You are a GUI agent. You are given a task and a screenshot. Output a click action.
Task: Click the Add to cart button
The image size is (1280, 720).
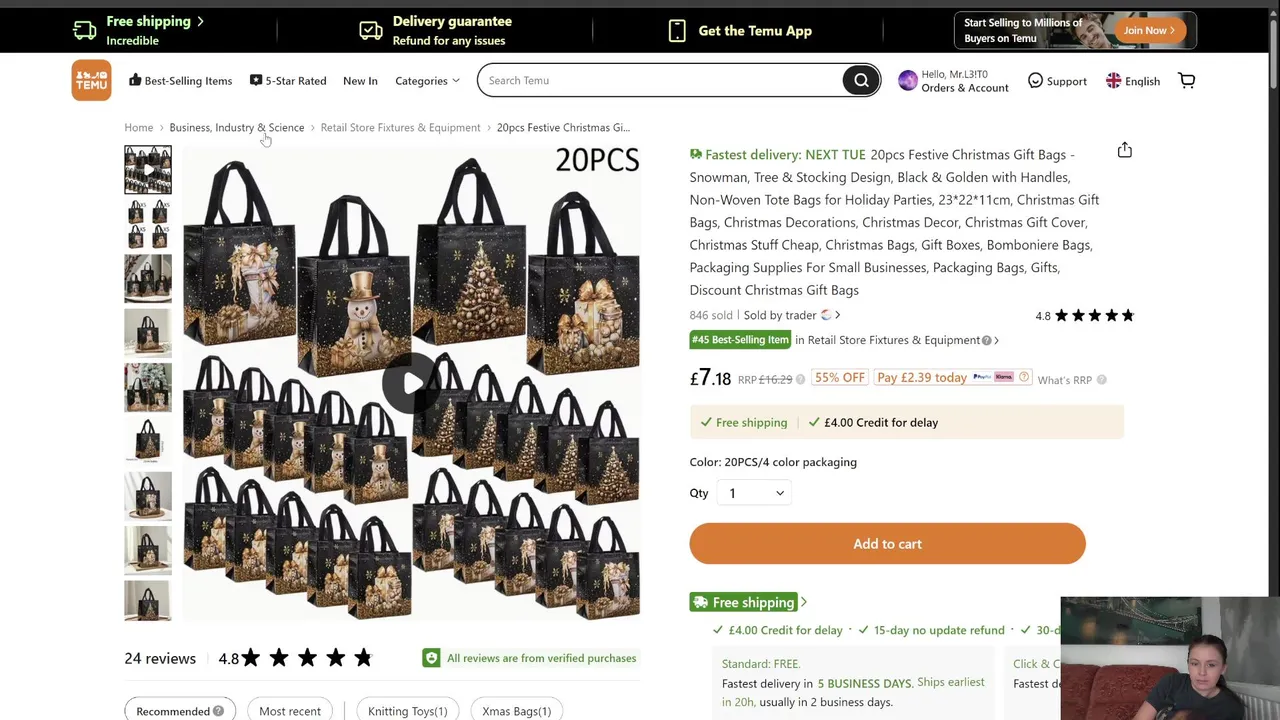pos(887,544)
